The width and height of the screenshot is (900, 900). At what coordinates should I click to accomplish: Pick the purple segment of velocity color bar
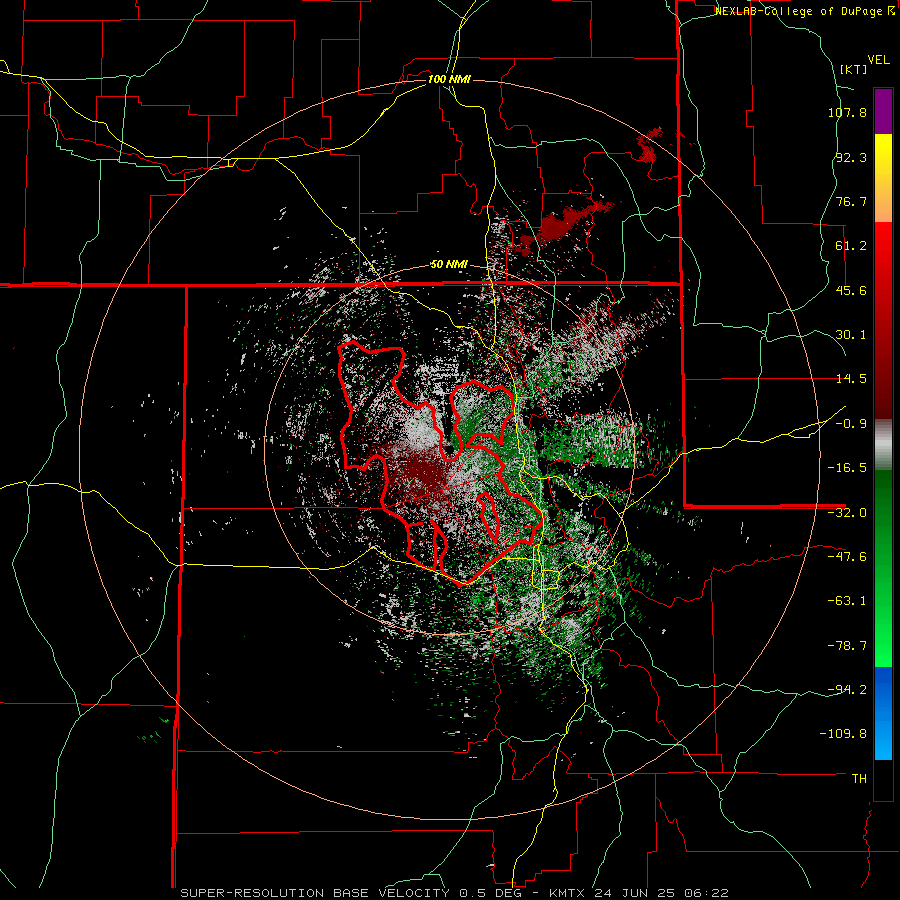883,111
